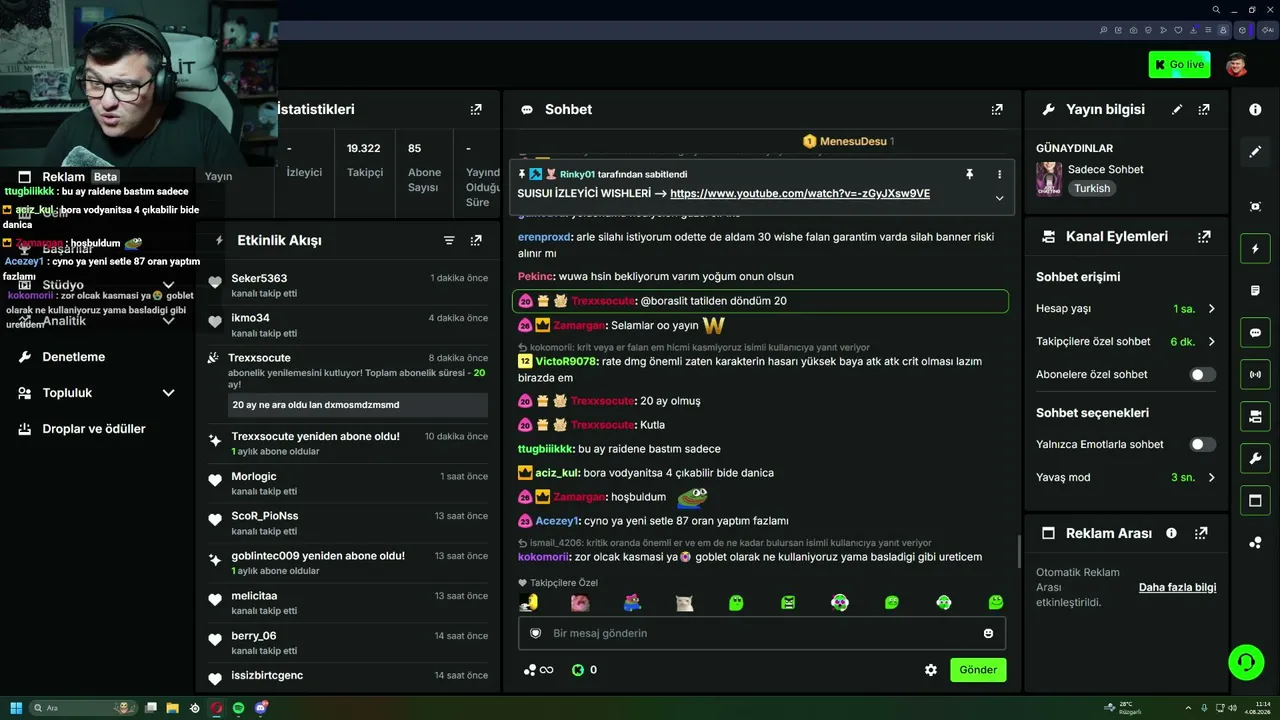Click the wrench icon in right sidebar
The image size is (1280, 720).
[1255, 459]
